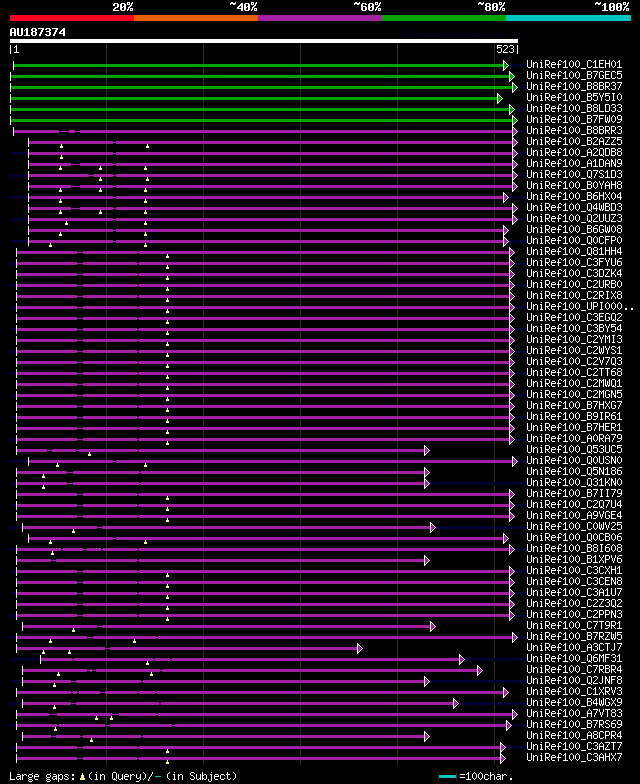640x784 pixels.
Task: Click the arrowhead ending the UniRef100_B1XPV6 alignment
Action: coord(426,560)
